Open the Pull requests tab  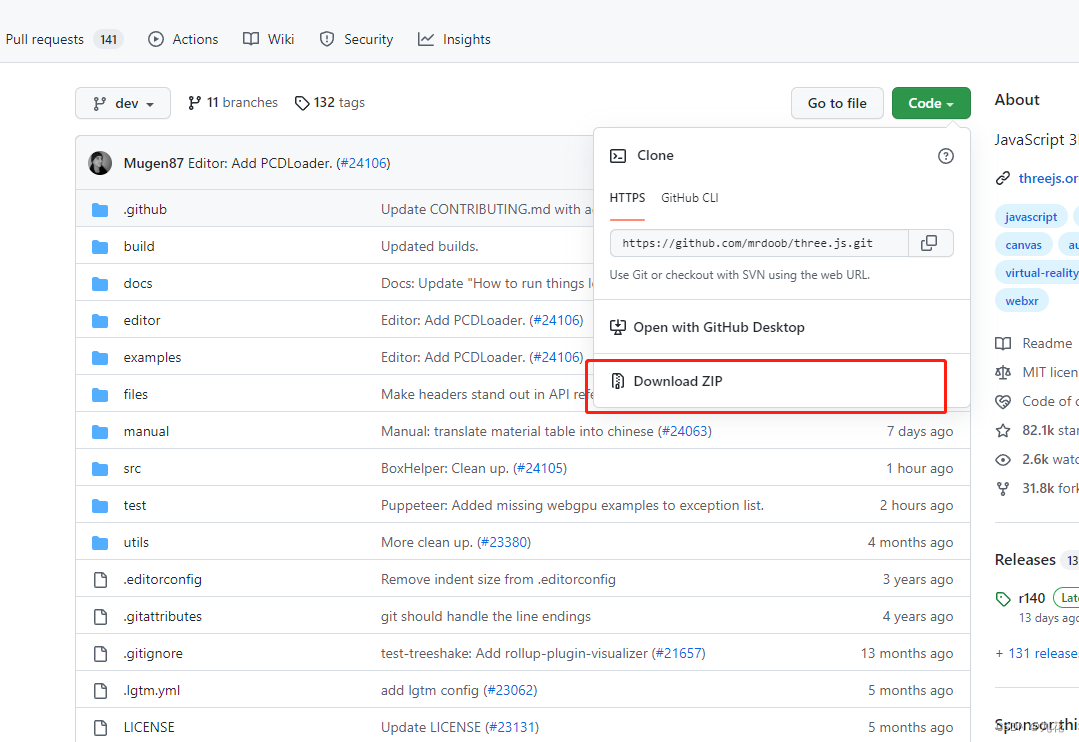[64, 39]
